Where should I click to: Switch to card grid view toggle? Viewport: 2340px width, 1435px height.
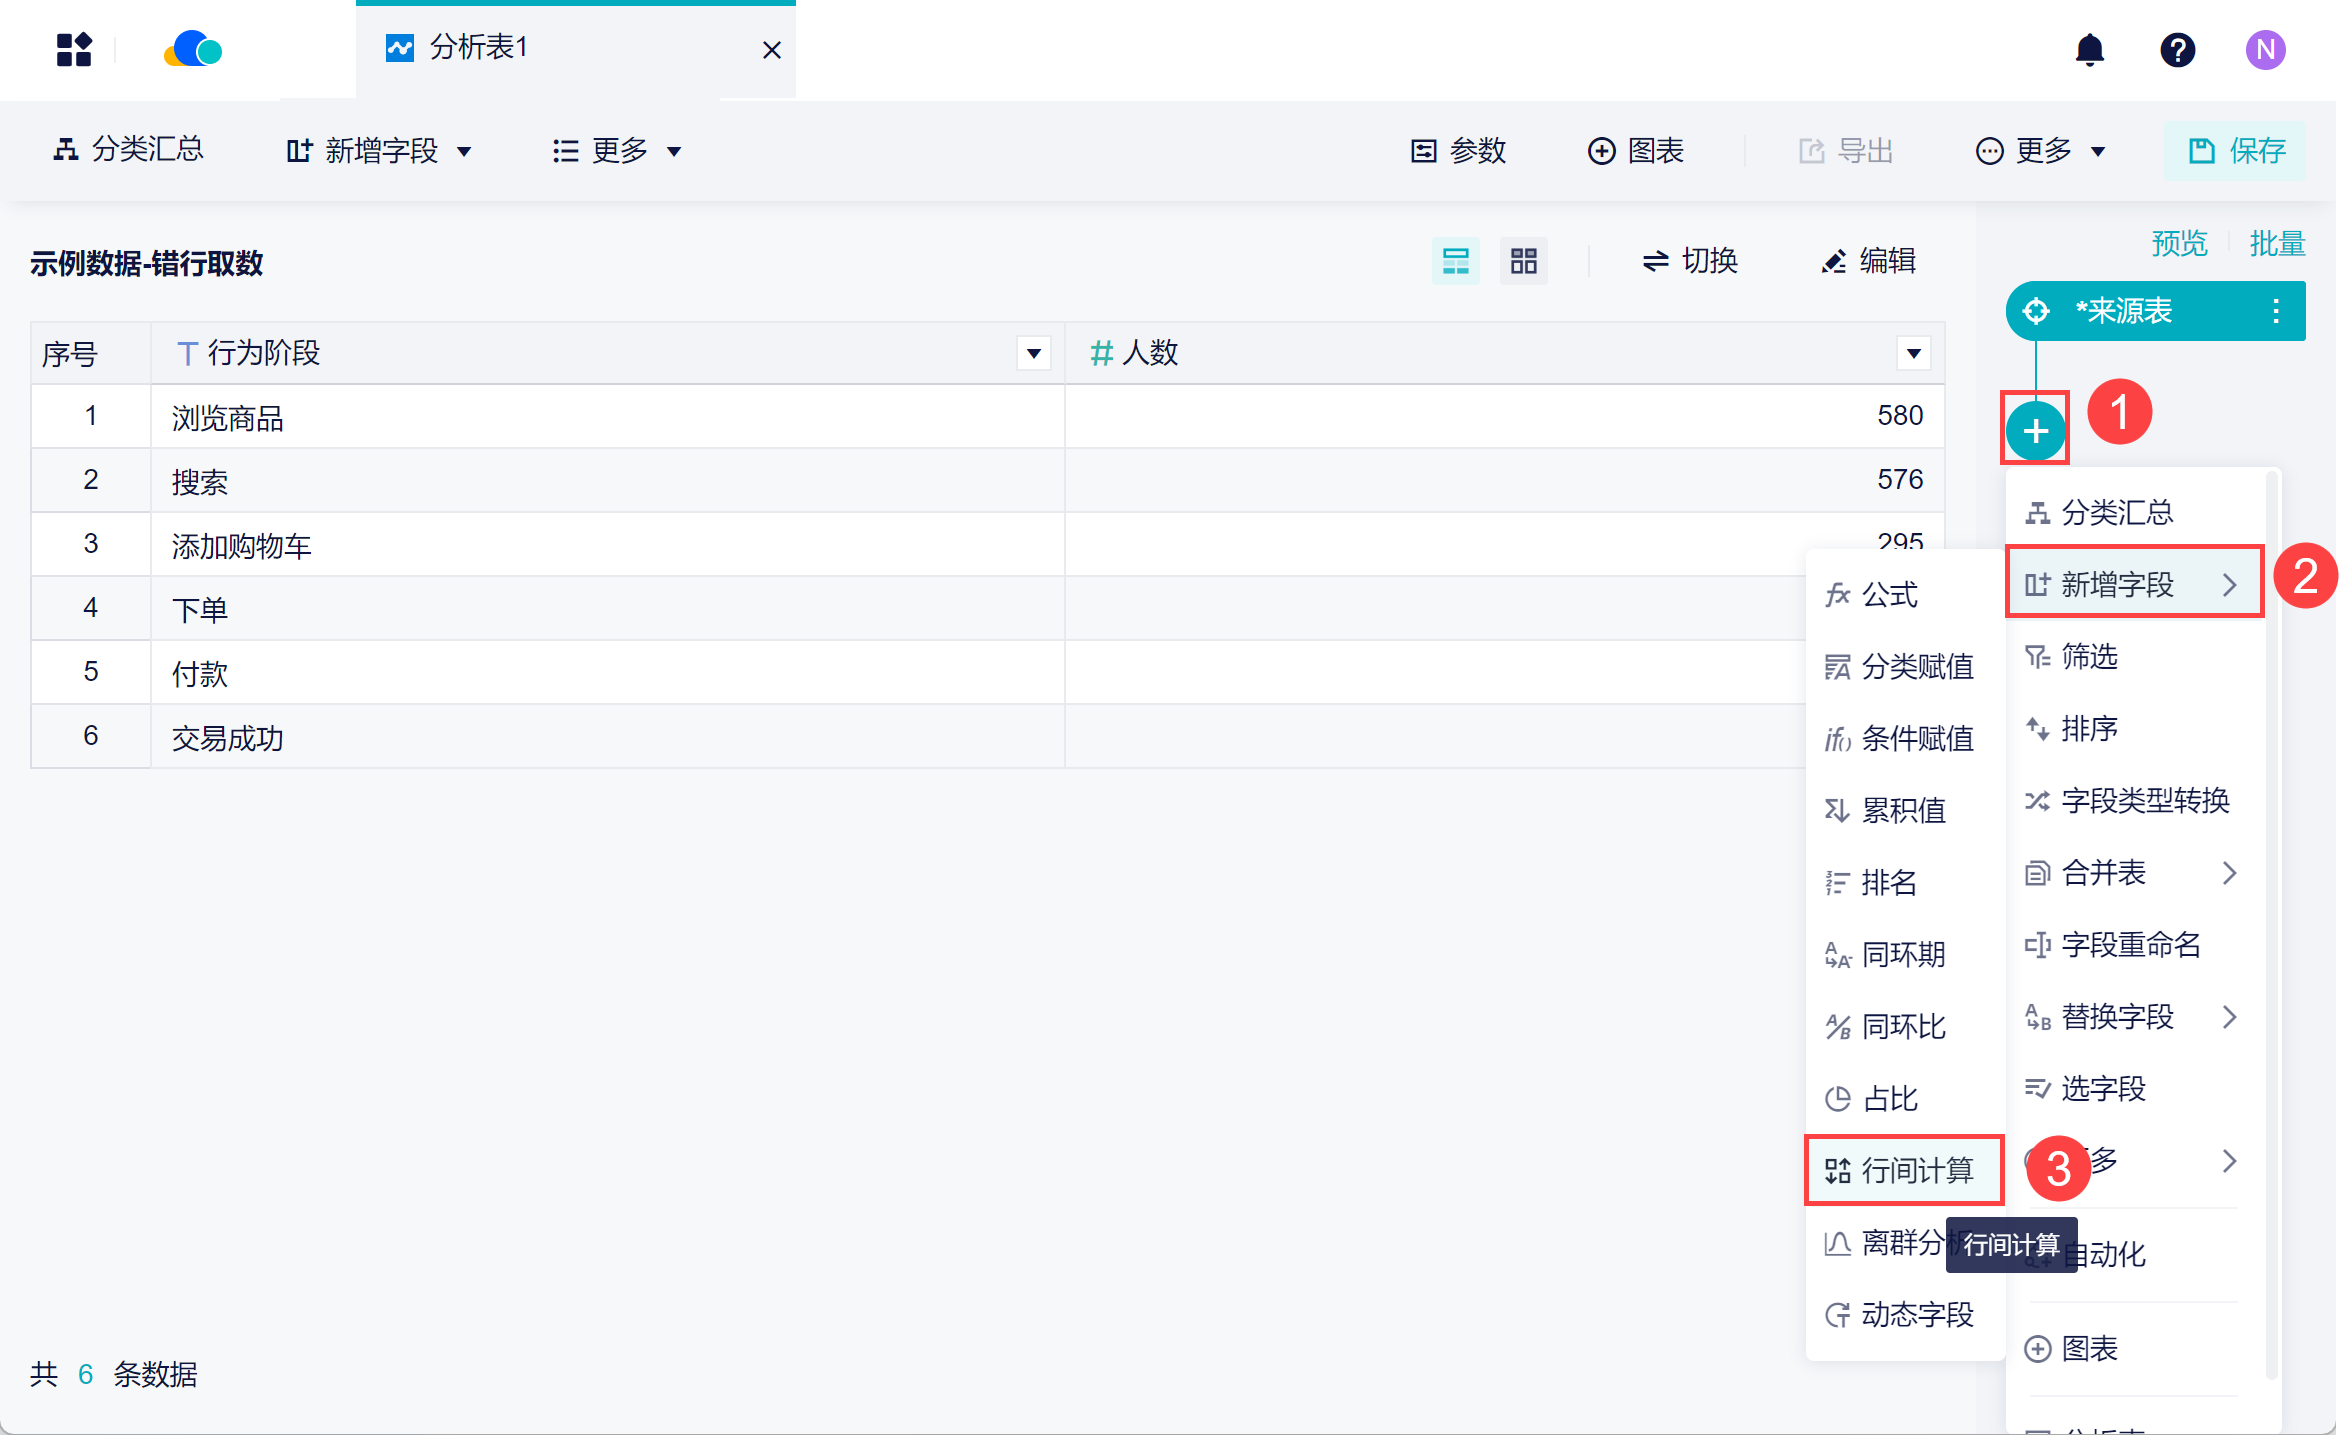[x=1523, y=262]
